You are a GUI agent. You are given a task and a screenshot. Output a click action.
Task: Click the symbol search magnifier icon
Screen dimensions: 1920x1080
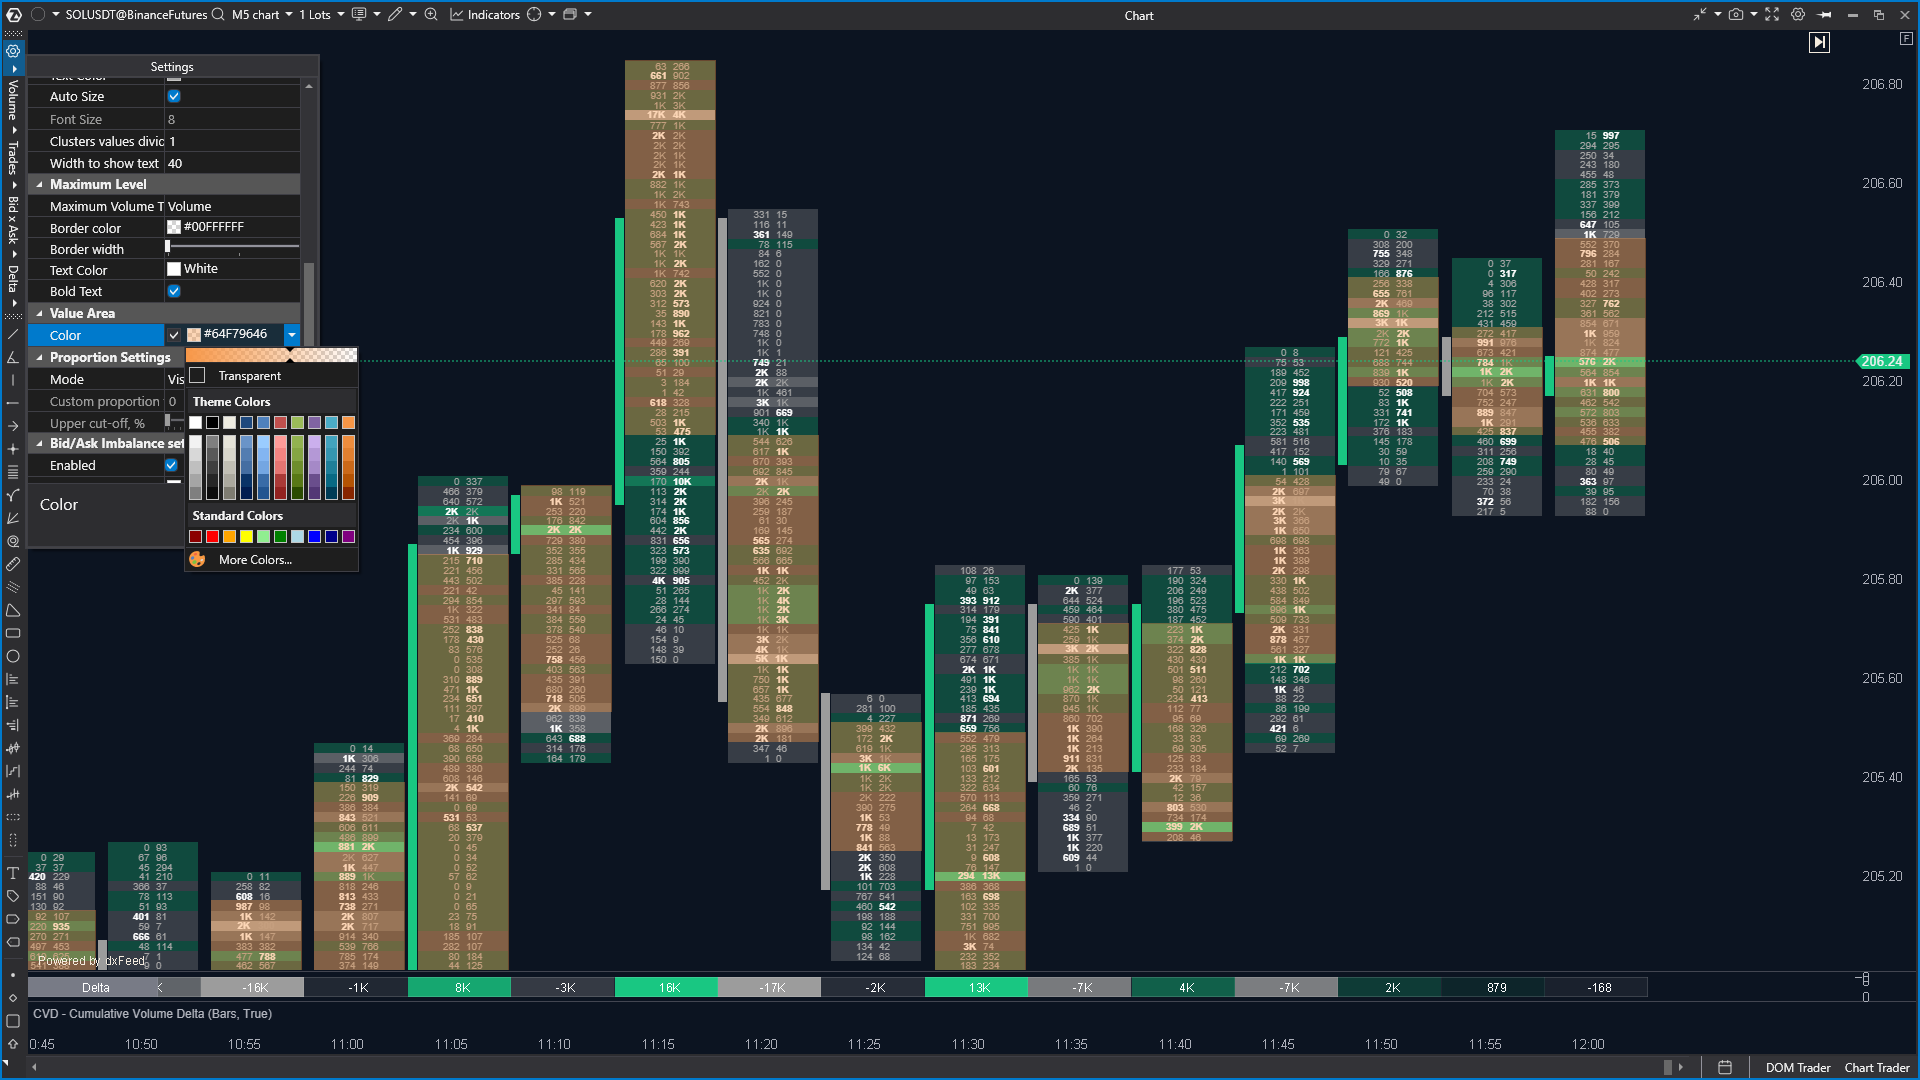coord(218,15)
